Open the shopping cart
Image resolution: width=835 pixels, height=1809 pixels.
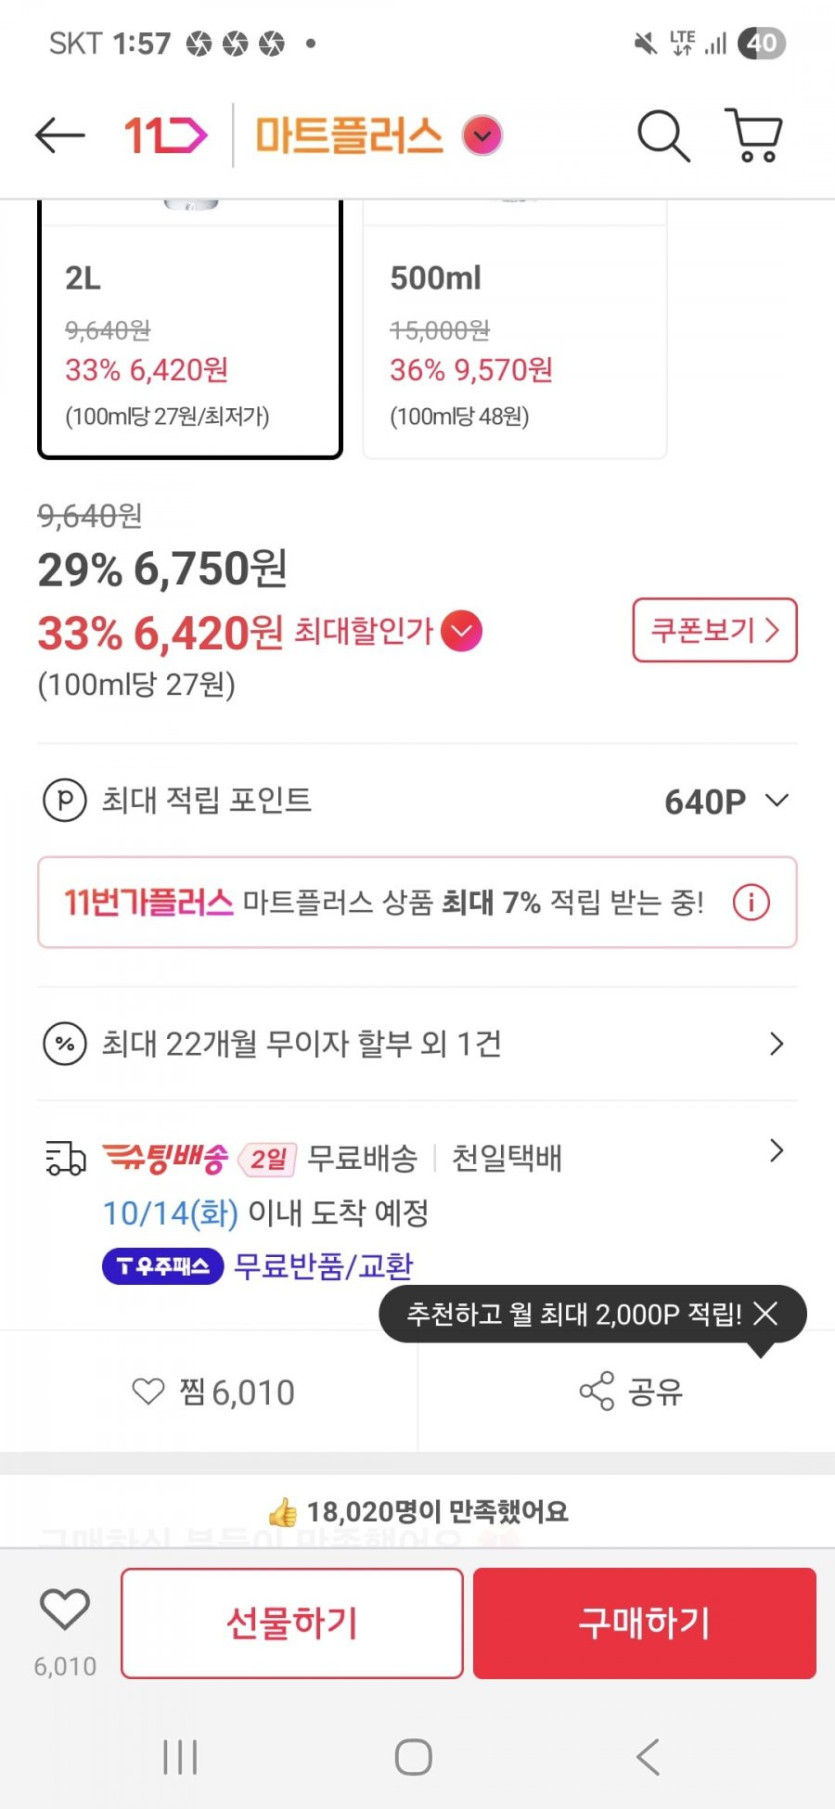[754, 135]
